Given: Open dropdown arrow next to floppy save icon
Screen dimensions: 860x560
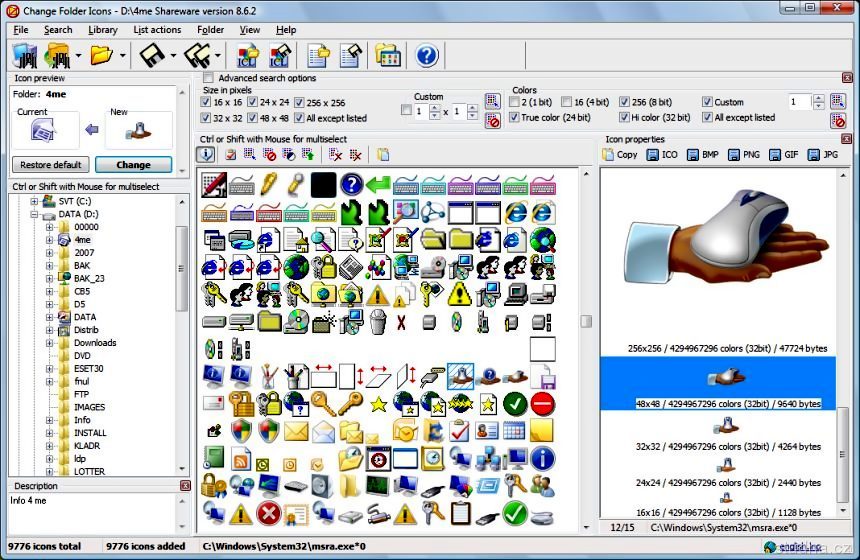Looking at the screenshot, I should [173, 56].
